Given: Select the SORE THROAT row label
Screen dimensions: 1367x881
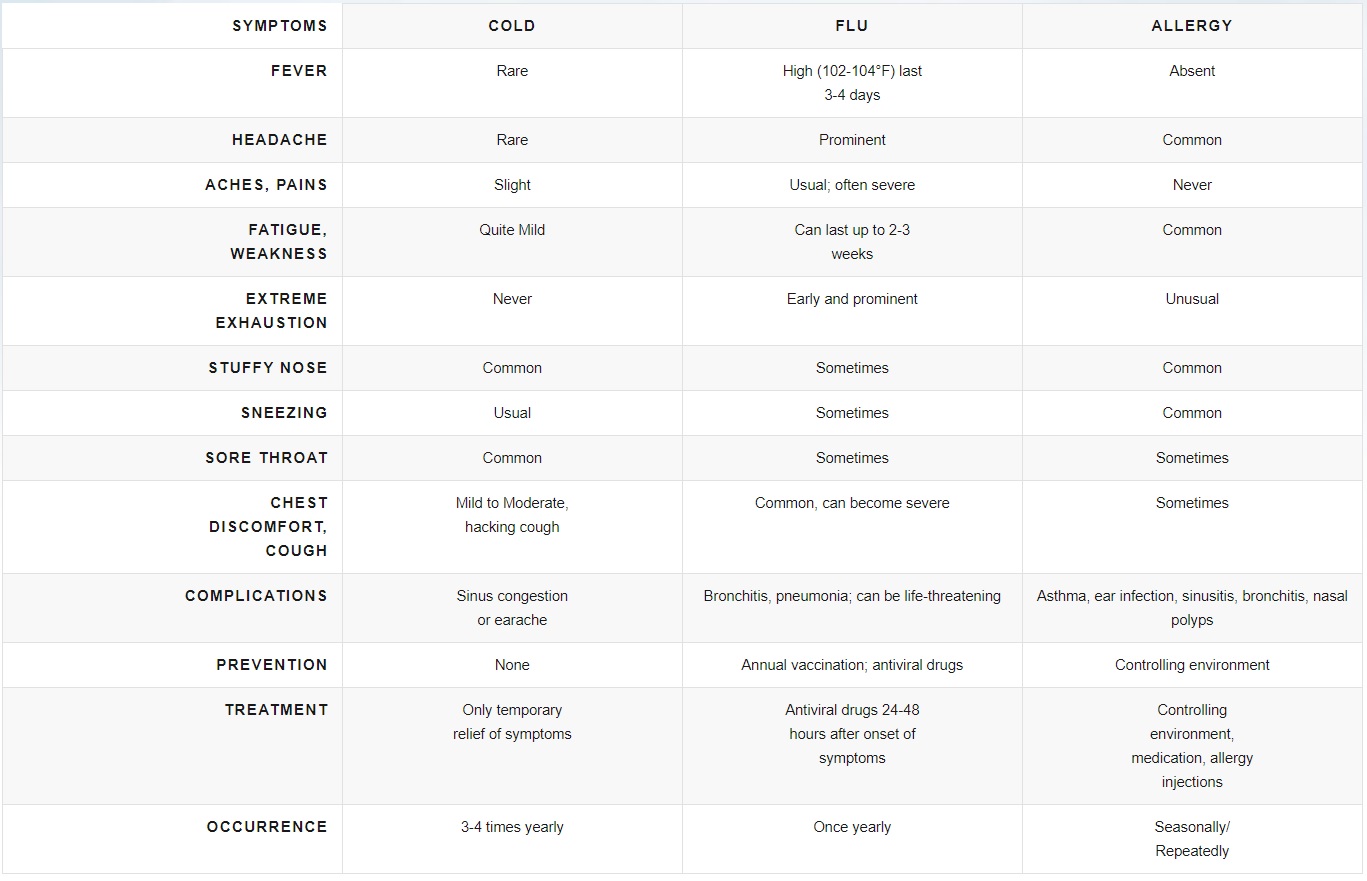Looking at the screenshot, I should point(266,458).
